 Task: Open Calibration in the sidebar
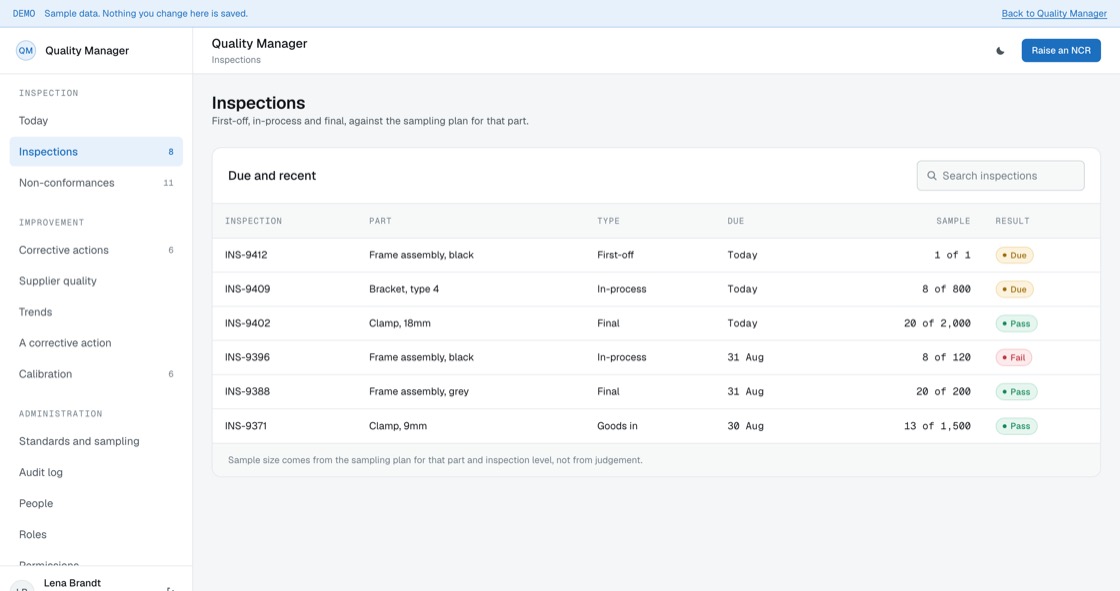(x=96, y=374)
